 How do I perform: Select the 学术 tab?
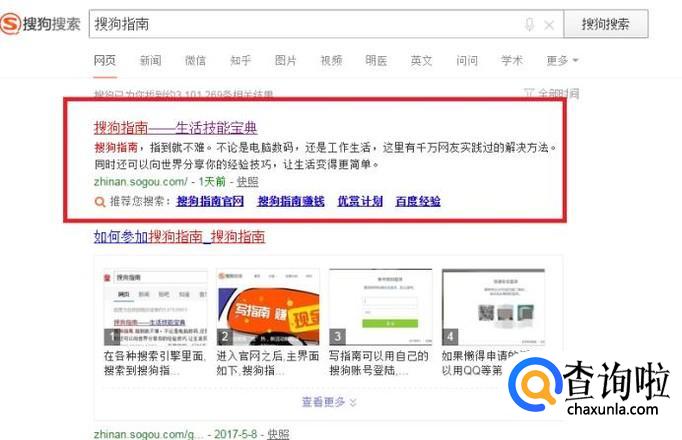click(512, 60)
